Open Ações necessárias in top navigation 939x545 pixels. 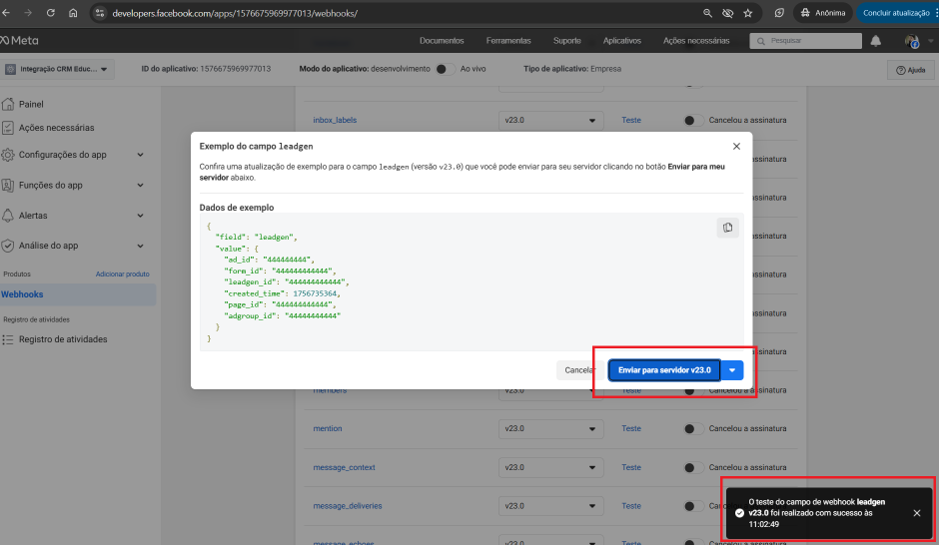[696, 41]
